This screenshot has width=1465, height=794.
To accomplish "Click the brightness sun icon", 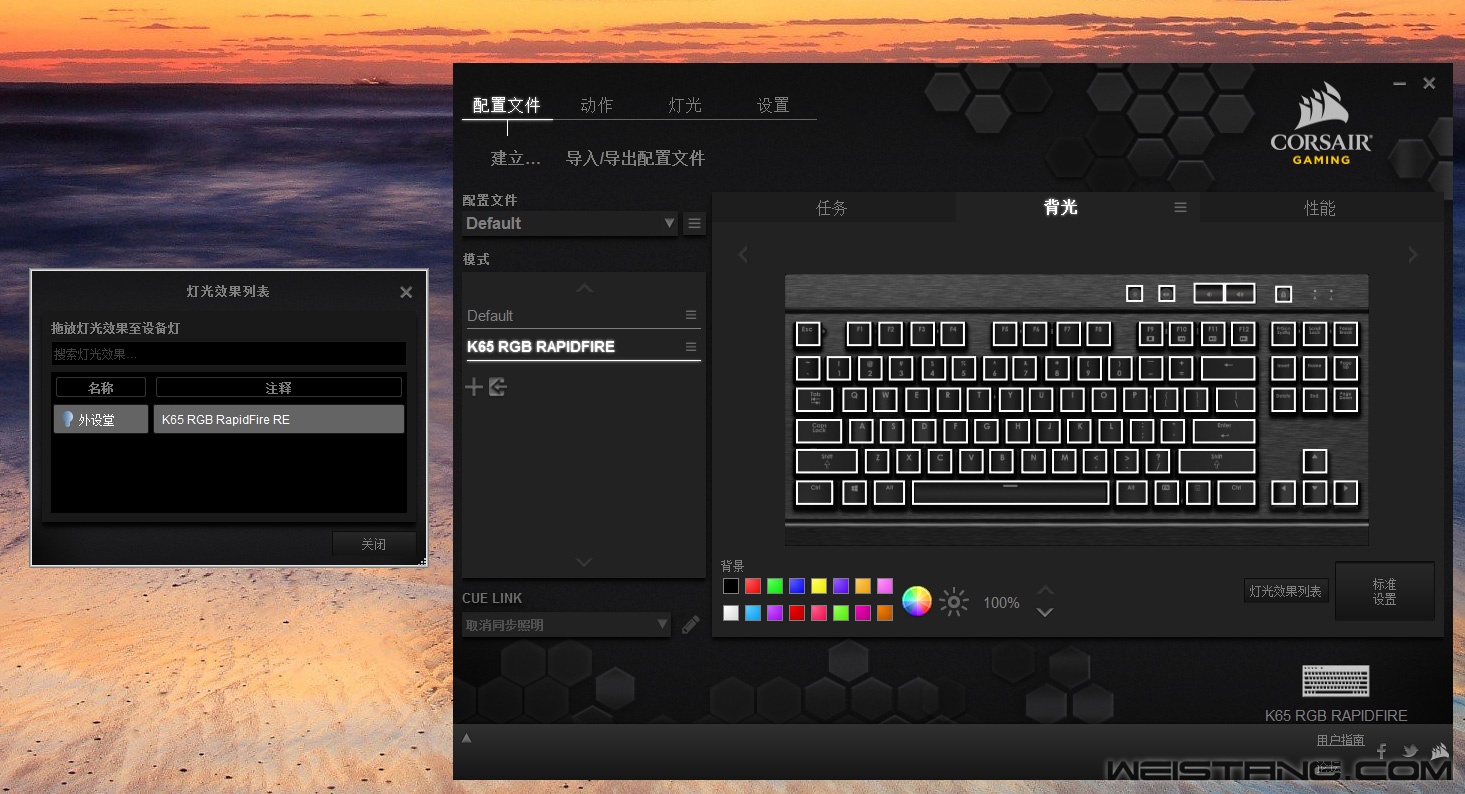I will 954,602.
